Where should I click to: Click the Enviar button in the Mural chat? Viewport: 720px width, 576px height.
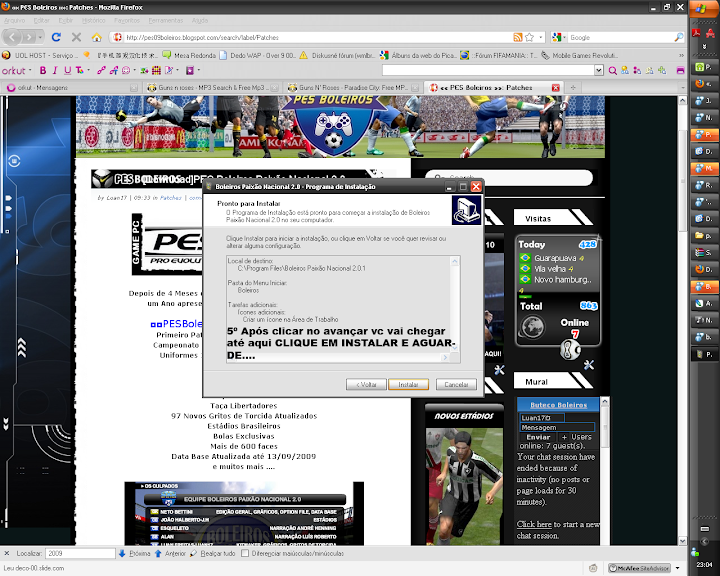coord(538,437)
